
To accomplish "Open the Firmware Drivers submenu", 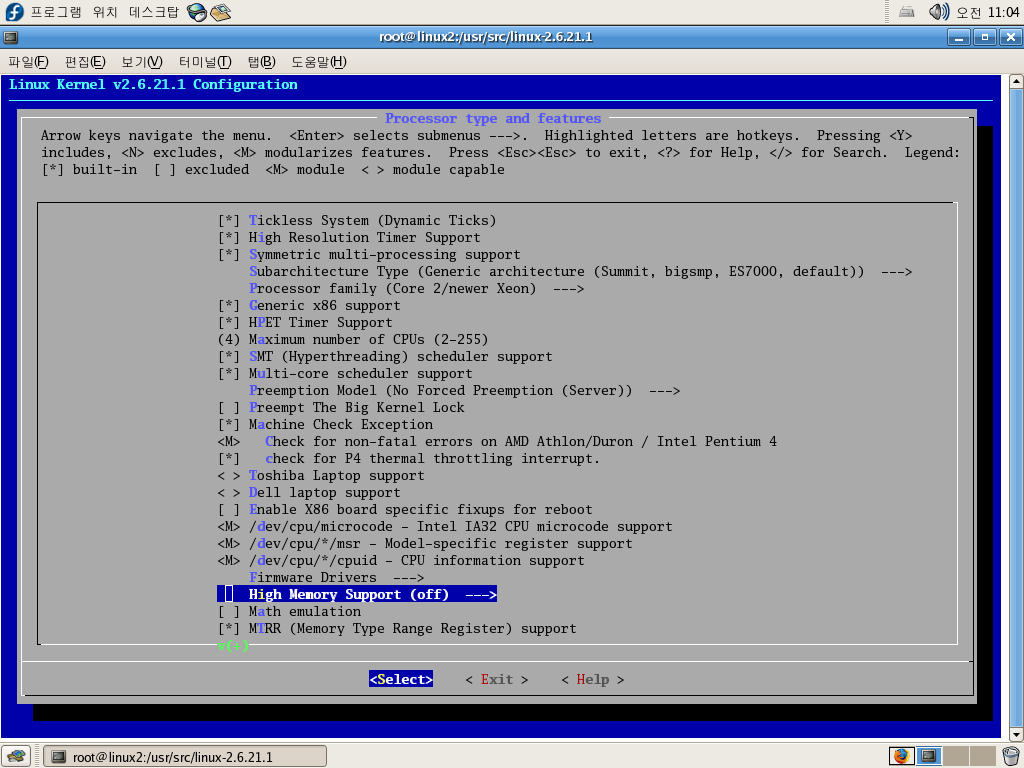I will tap(336, 577).
